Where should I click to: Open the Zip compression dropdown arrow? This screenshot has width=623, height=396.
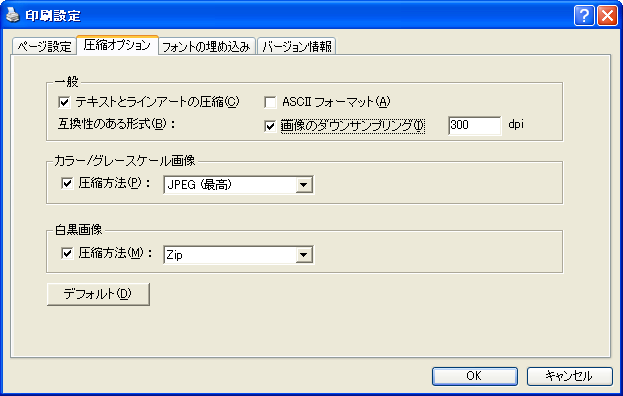[x=304, y=255]
